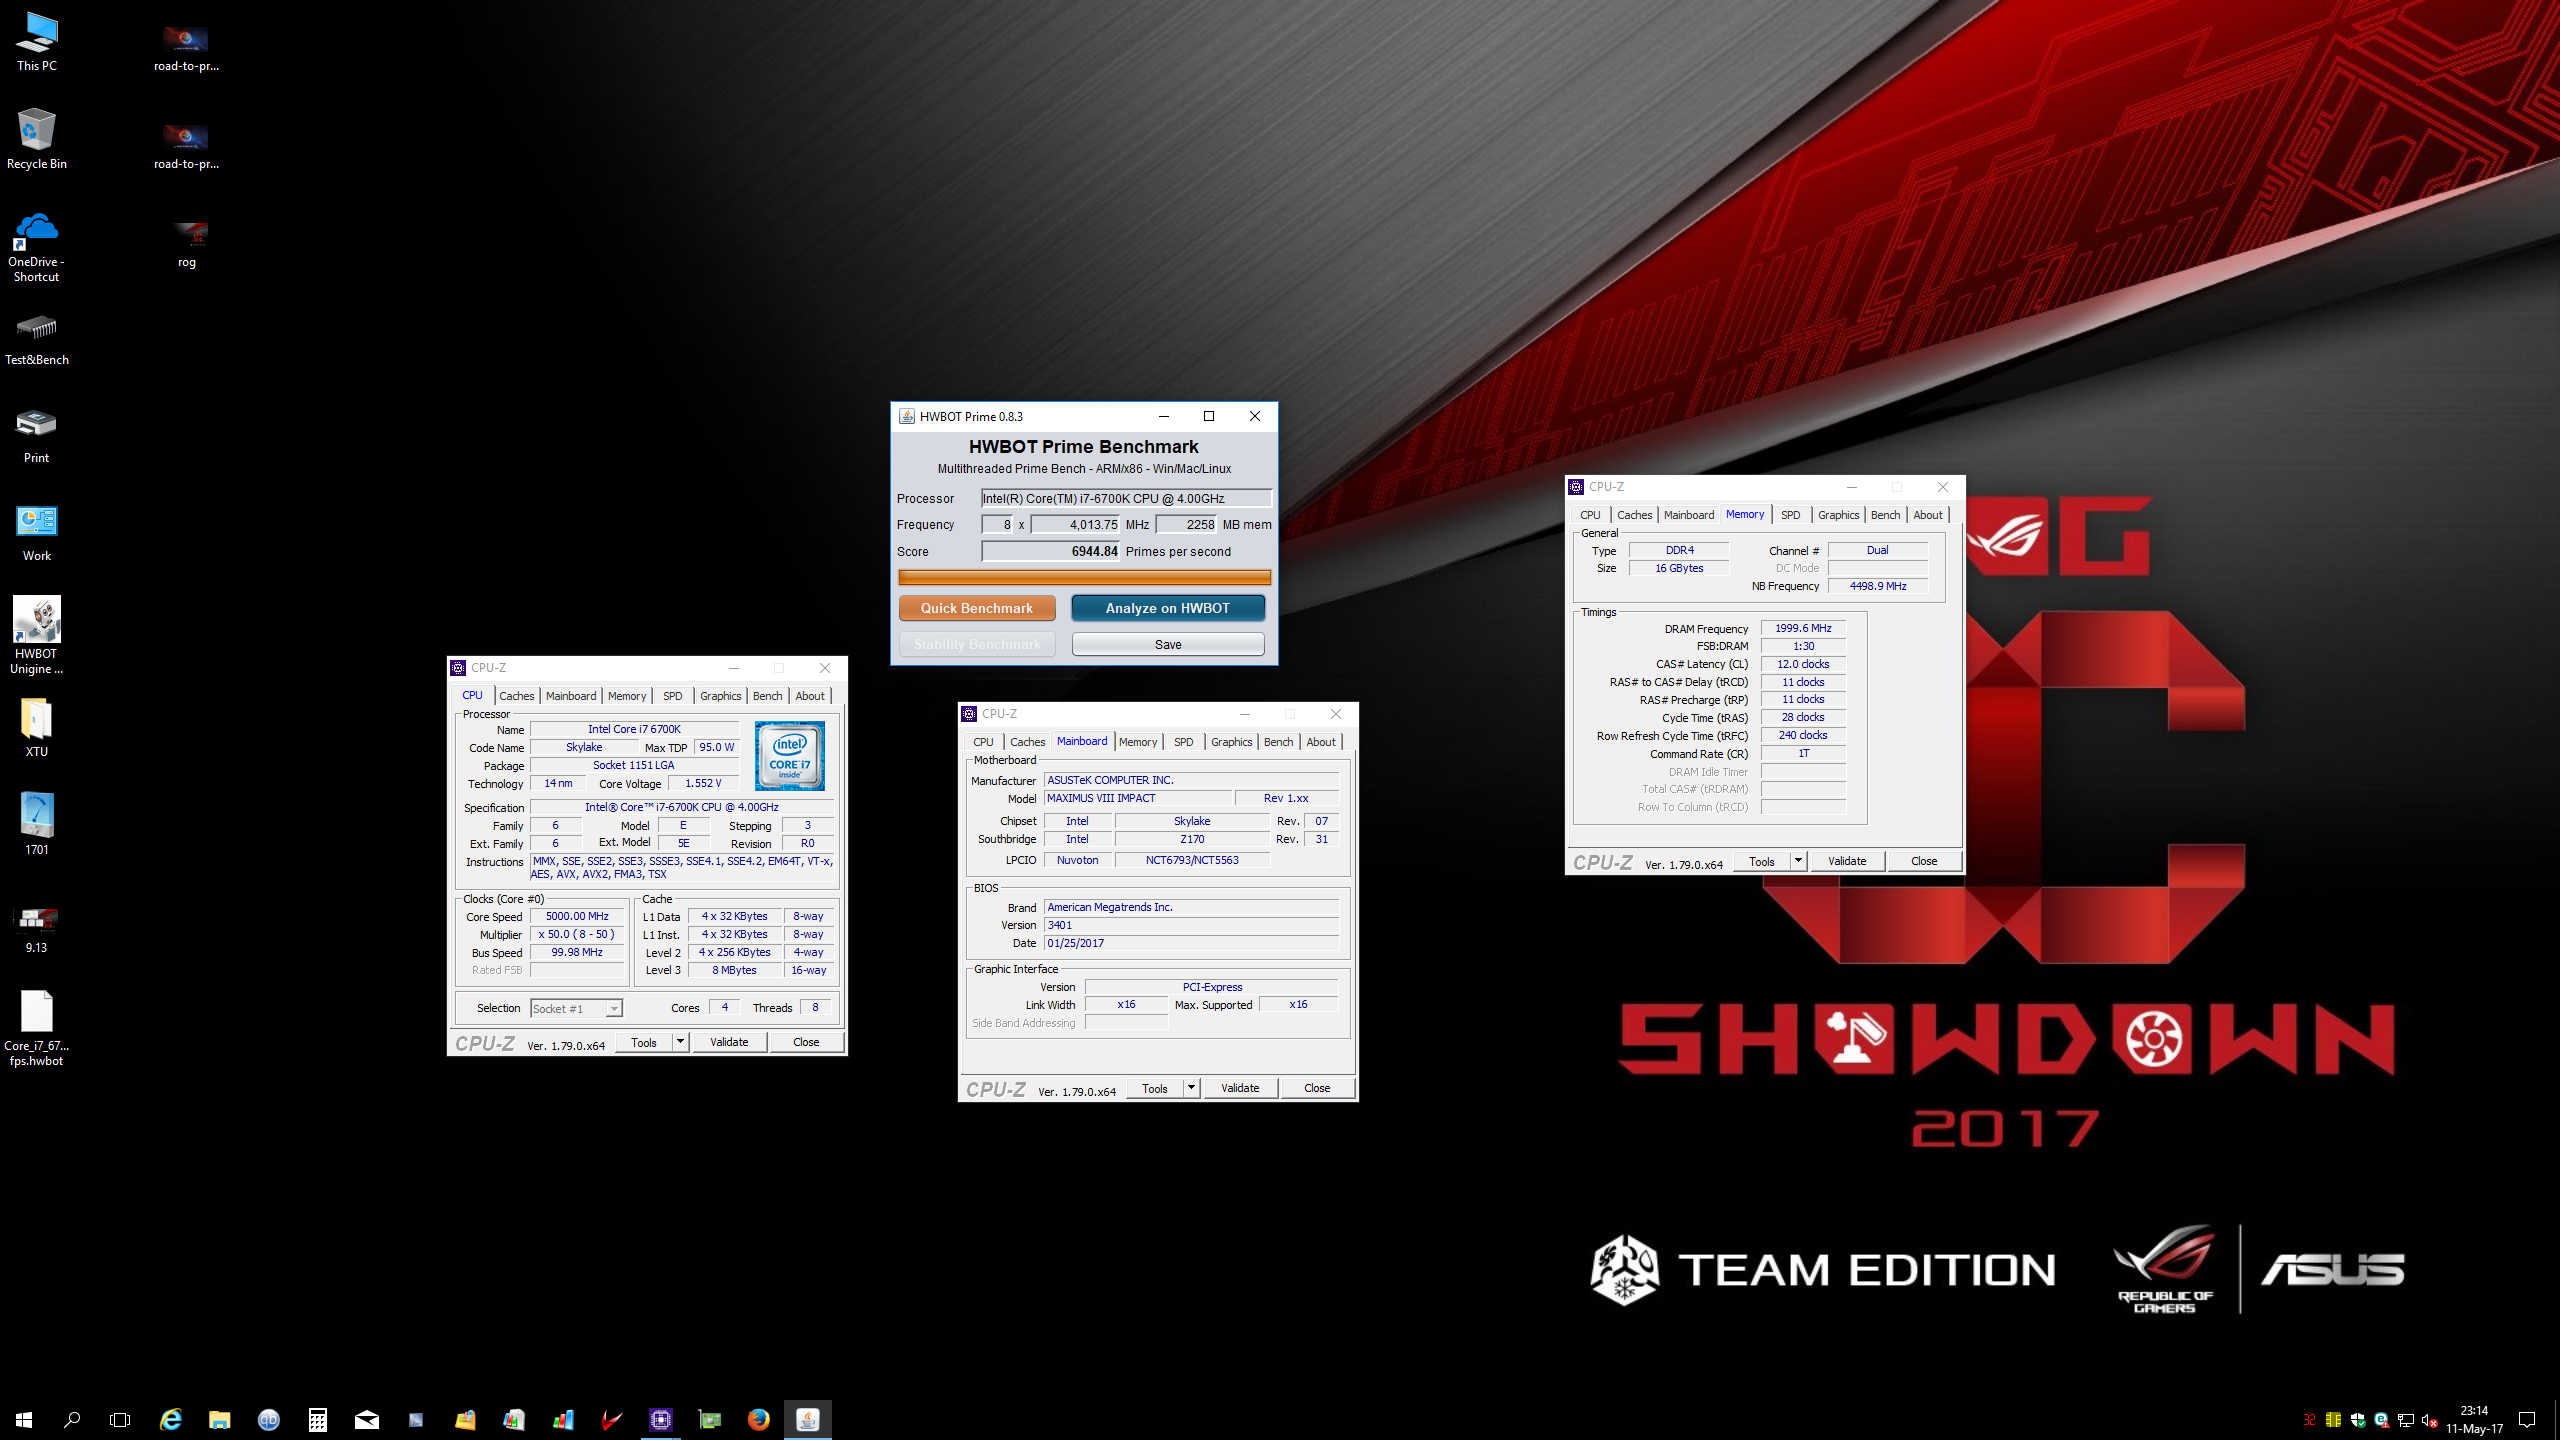Image resolution: width=2560 pixels, height=1440 pixels.
Task: Open the Action Center notification icon
Action: click(x=2527, y=1419)
